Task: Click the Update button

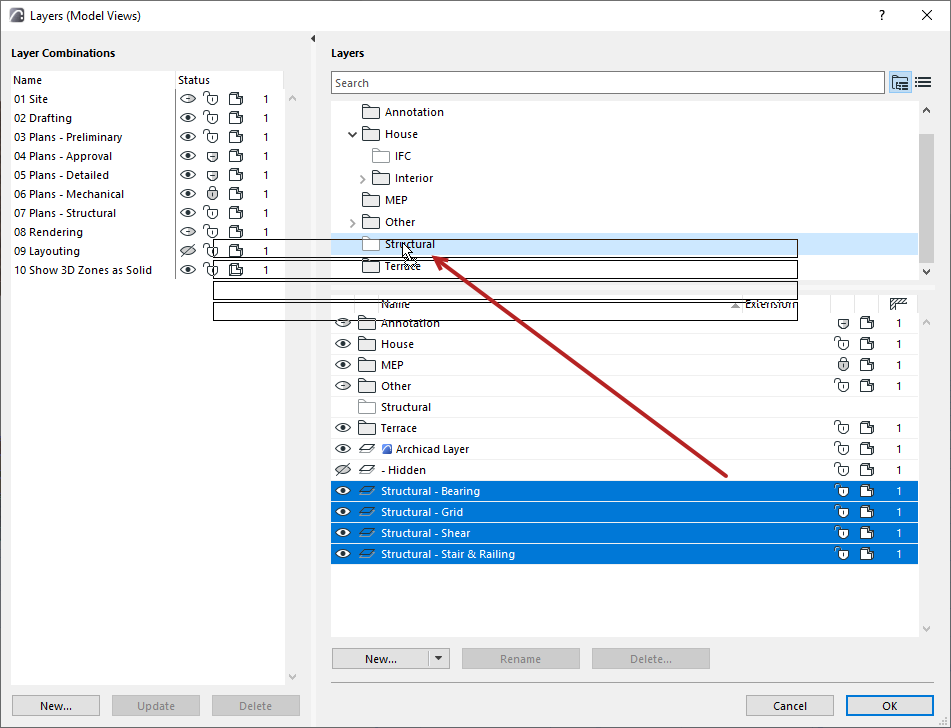Action: coord(156,706)
